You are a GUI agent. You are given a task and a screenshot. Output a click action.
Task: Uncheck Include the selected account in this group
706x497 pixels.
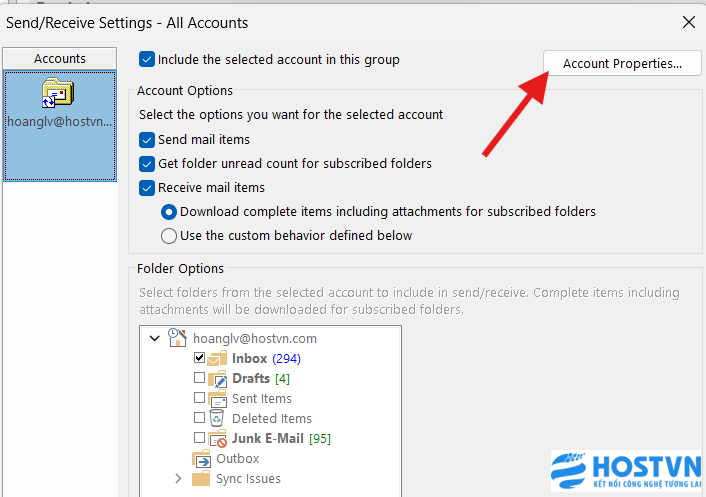[x=148, y=60]
